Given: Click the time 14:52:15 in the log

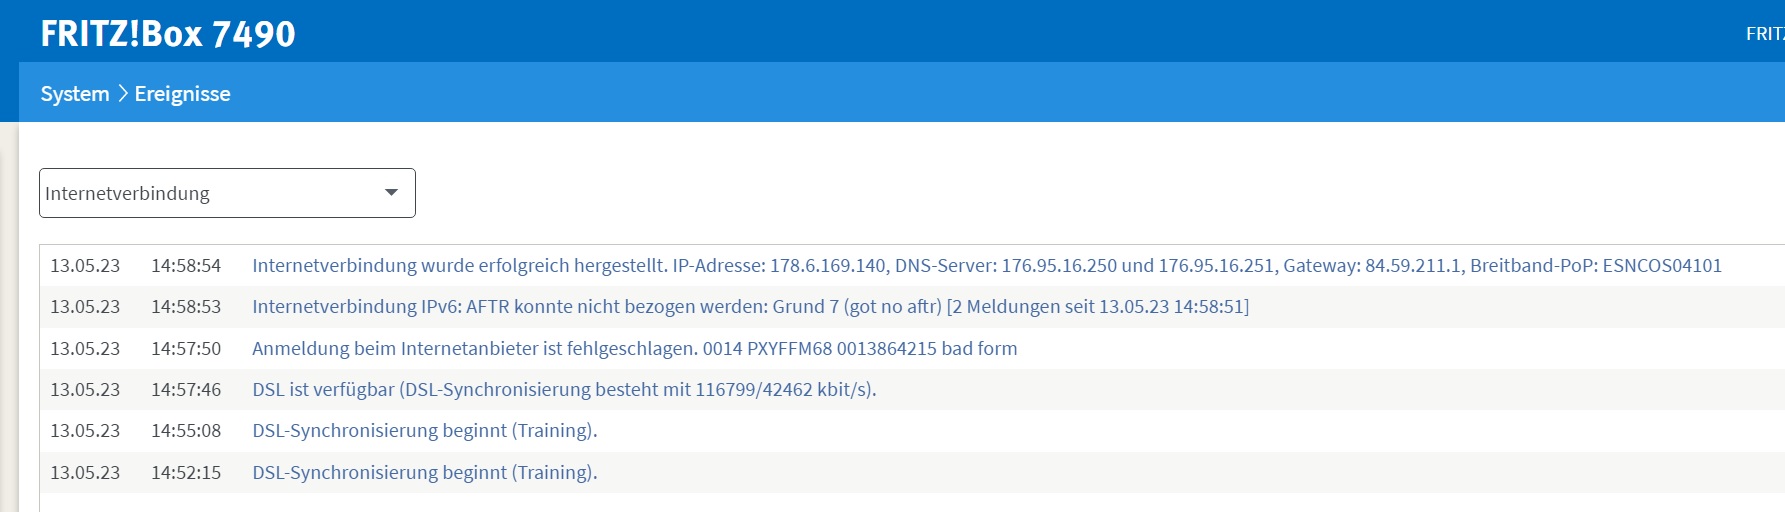Looking at the screenshot, I should [186, 473].
